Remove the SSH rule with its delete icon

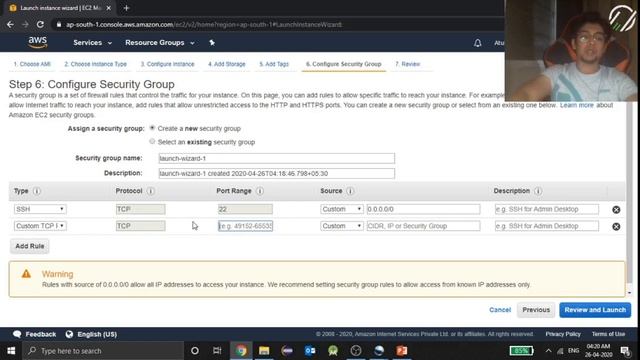[616, 209]
